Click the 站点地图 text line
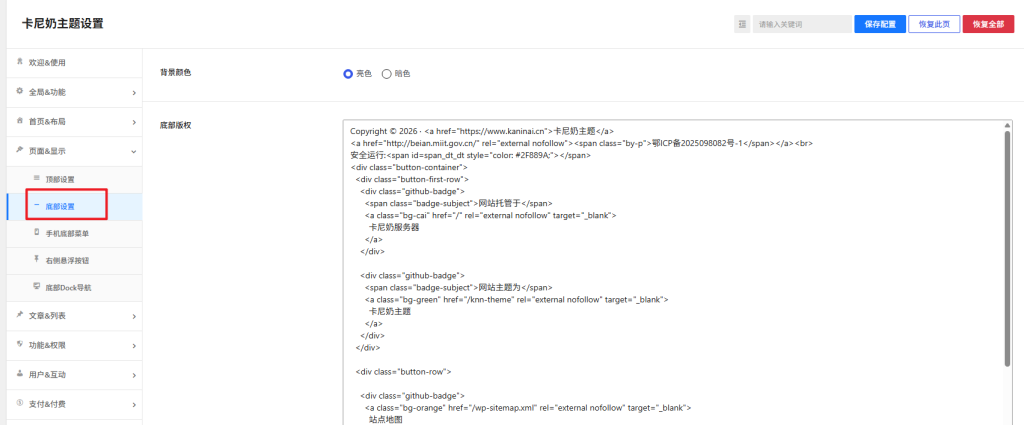Screen dimensions: 1024x425 (x=386, y=420)
